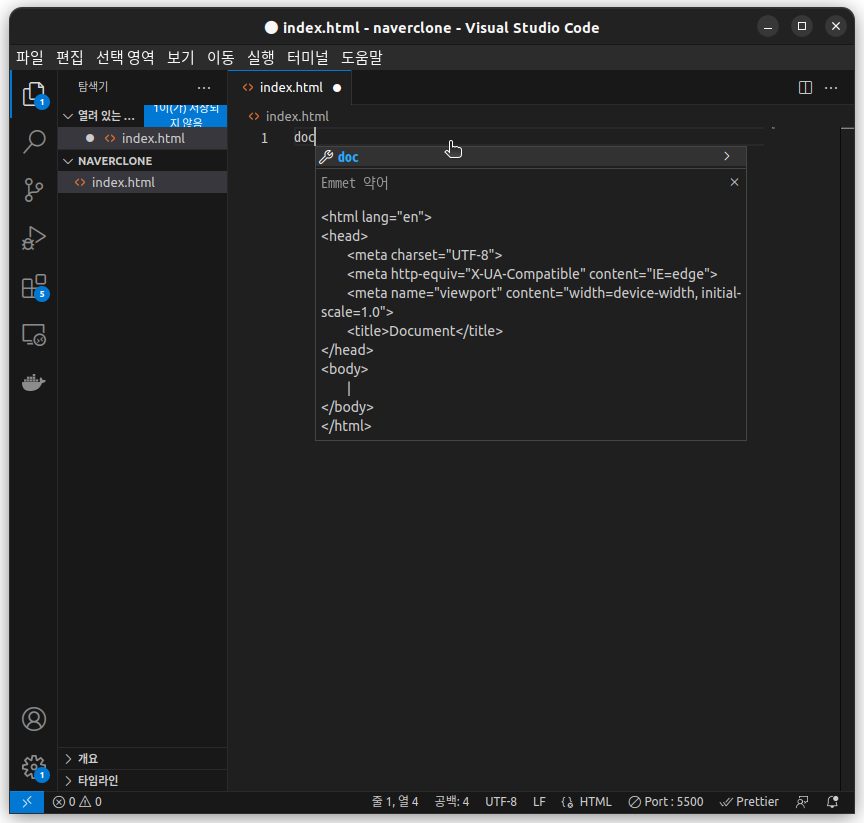
Task: Click the 공백: 4 indentation setting
Action: [x=451, y=802]
